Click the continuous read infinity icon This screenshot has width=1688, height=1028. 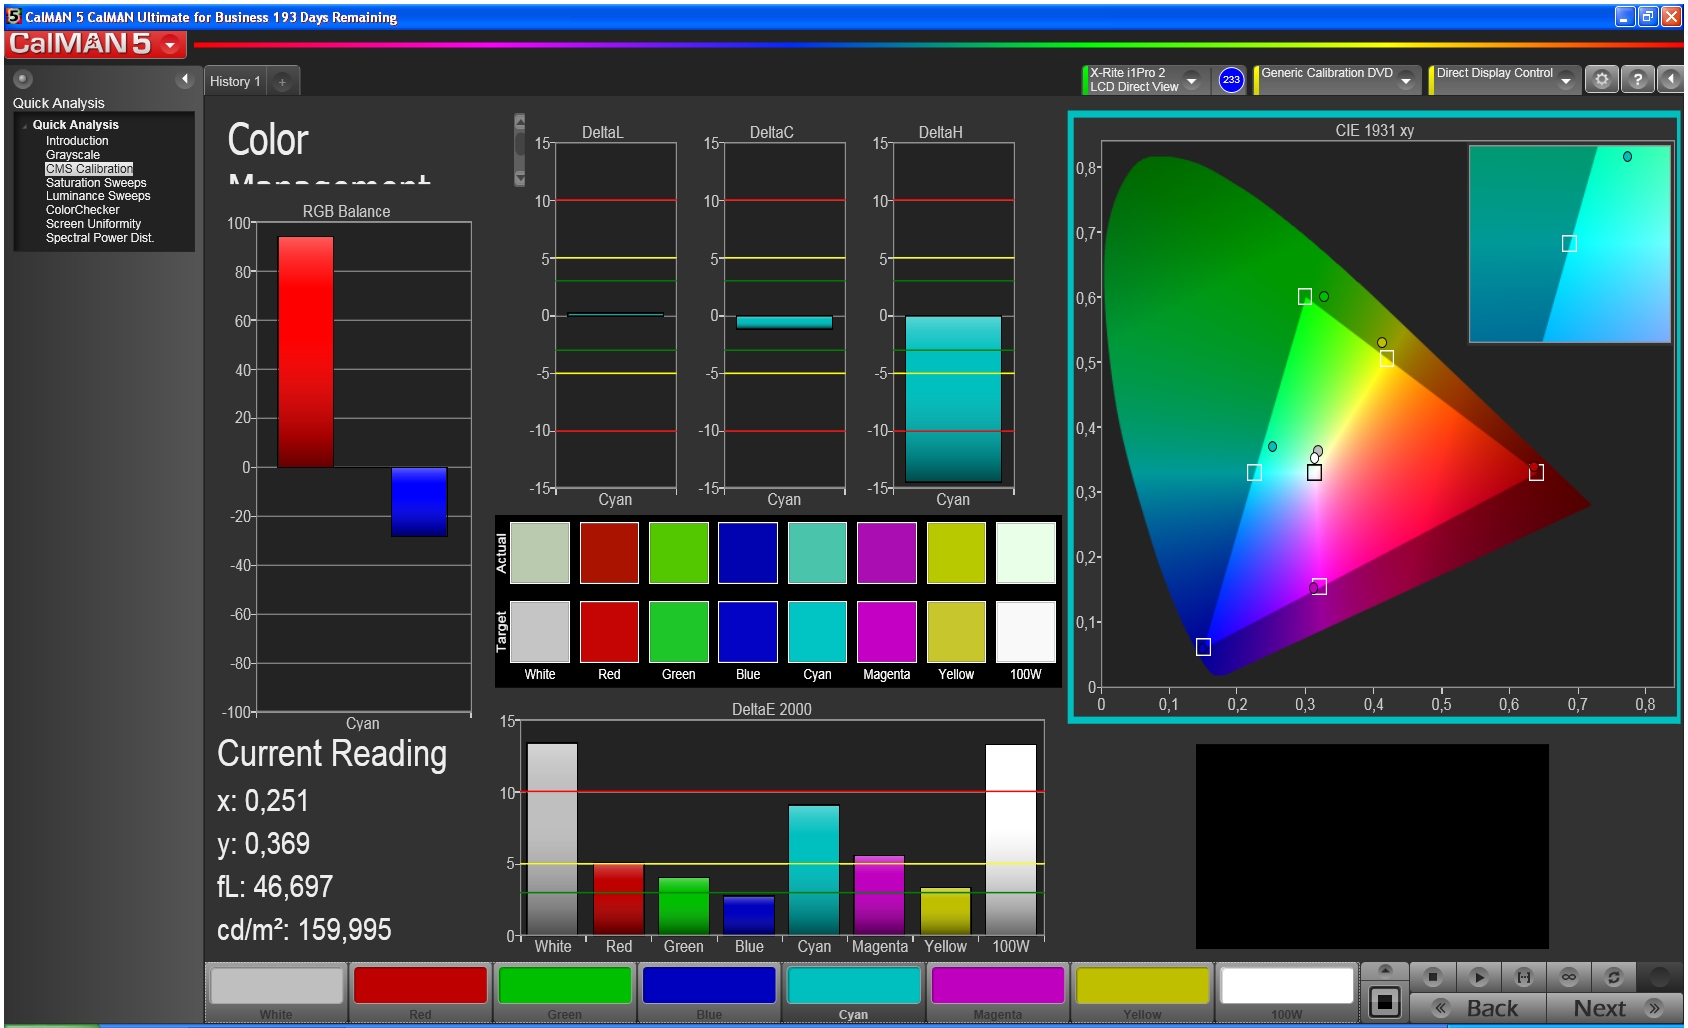(x=1569, y=977)
